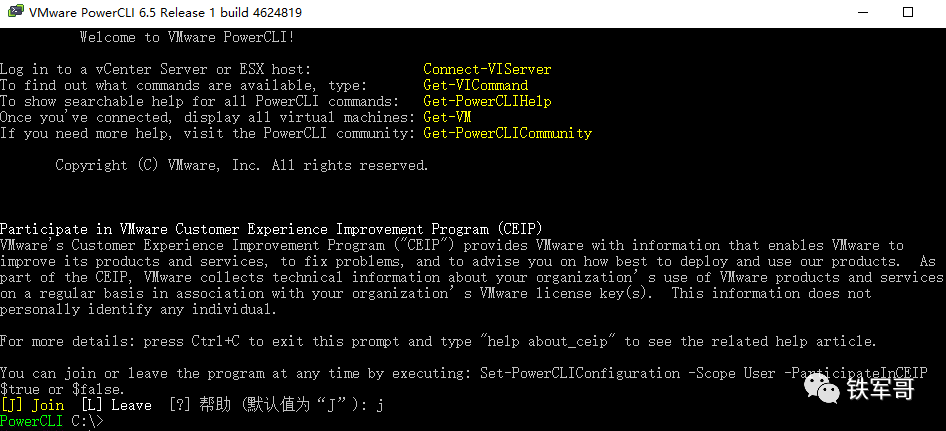The image size is (946, 431).
Task: Click the Get-VM command text
Action: tap(447, 117)
